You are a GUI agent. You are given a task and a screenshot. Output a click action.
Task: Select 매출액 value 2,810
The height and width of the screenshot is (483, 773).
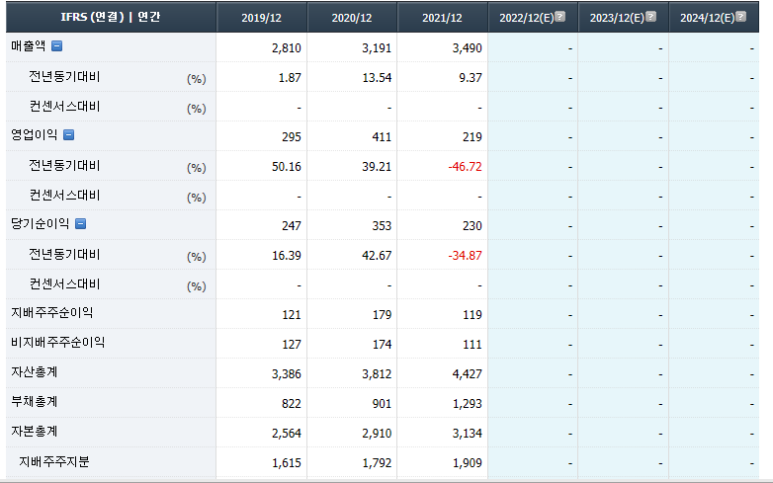pyautogui.click(x=286, y=48)
